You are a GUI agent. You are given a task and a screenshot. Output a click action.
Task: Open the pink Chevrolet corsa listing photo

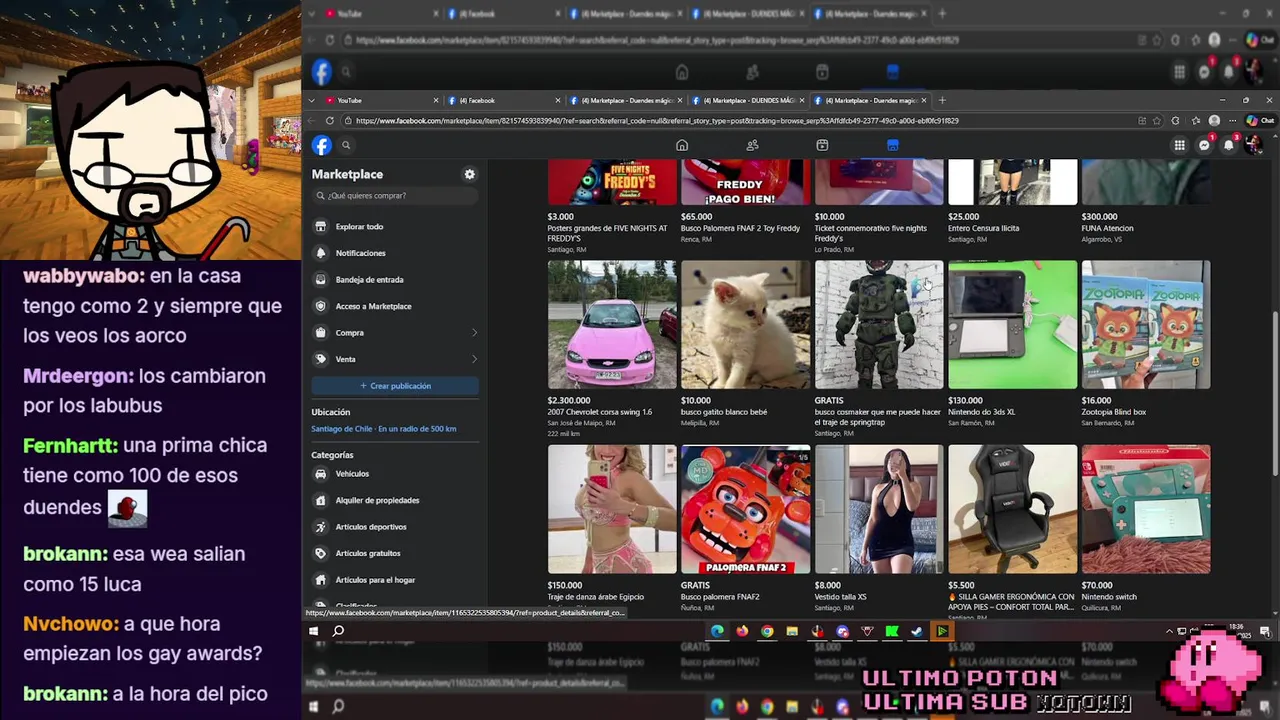coord(612,325)
